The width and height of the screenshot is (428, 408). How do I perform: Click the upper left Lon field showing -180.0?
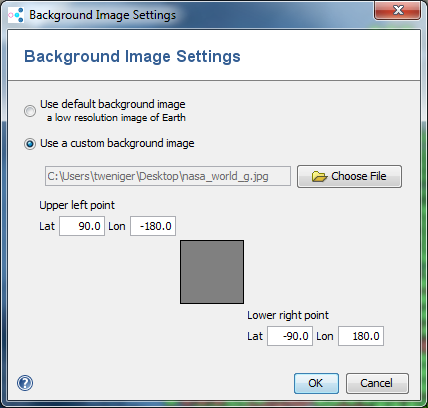pos(153,226)
